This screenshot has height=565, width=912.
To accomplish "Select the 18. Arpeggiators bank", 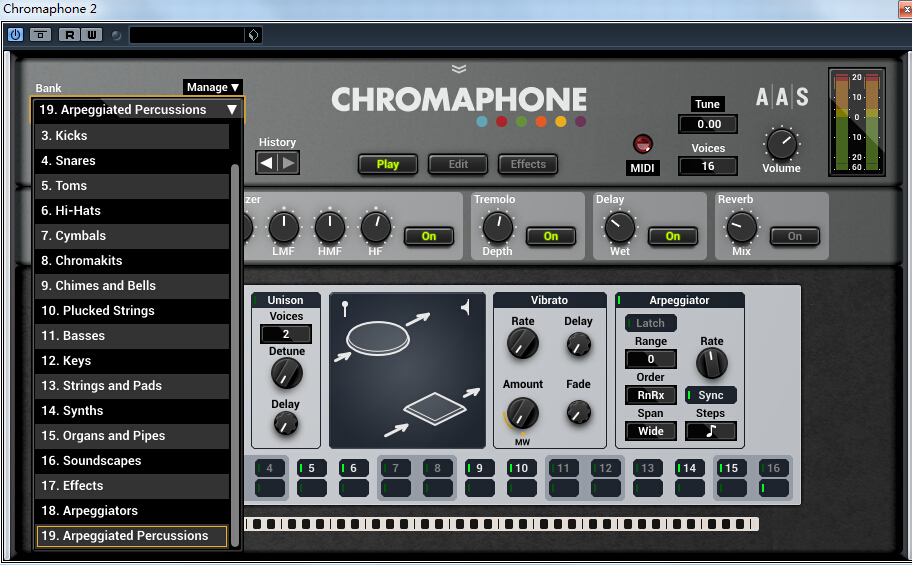I will [131, 511].
